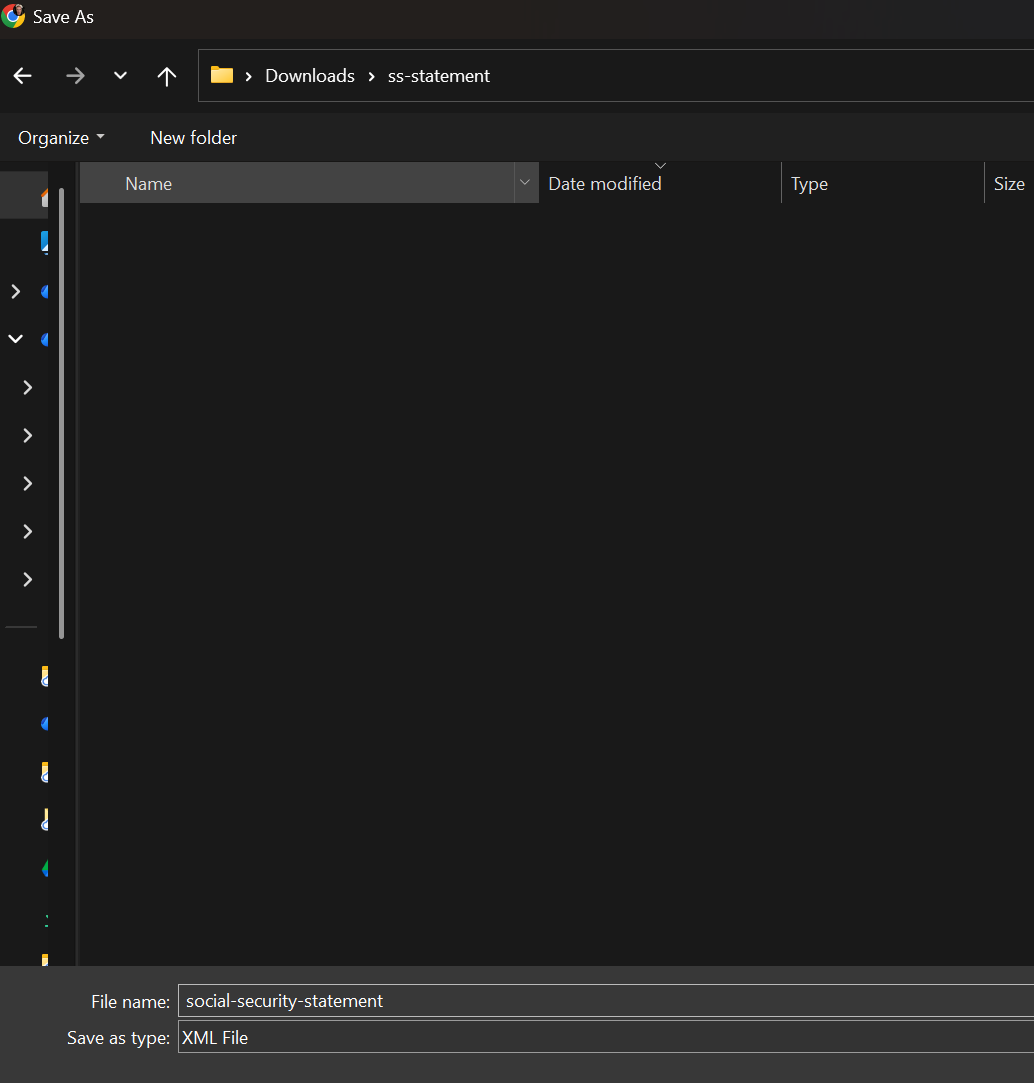Screen dimensions: 1034x1083
Task: Click the Back navigation arrow
Action: coord(23,76)
